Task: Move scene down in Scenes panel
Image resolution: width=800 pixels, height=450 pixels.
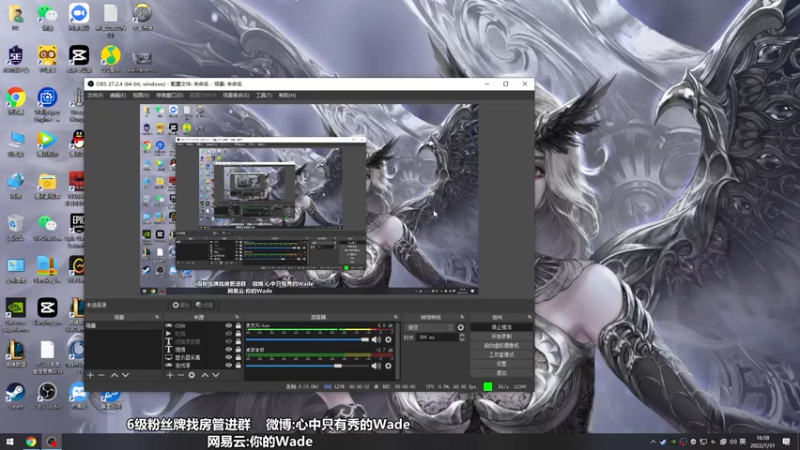Action: (x=125, y=375)
